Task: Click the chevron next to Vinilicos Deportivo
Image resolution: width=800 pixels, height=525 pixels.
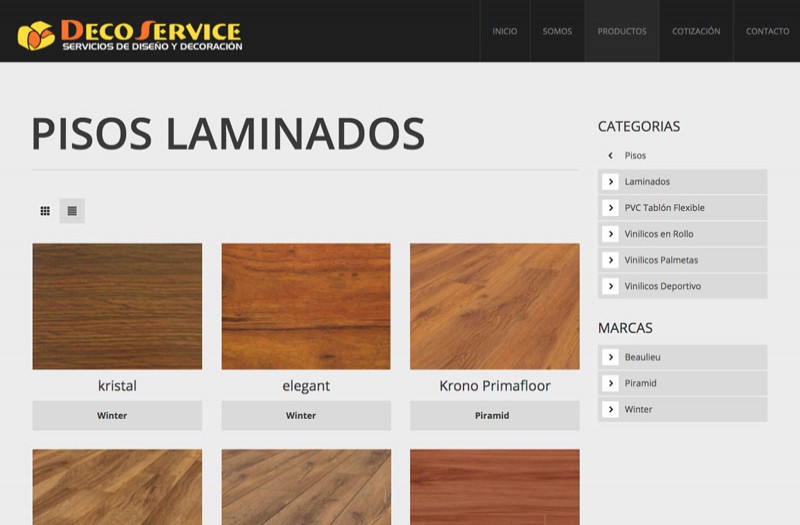Action: pos(610,286)
